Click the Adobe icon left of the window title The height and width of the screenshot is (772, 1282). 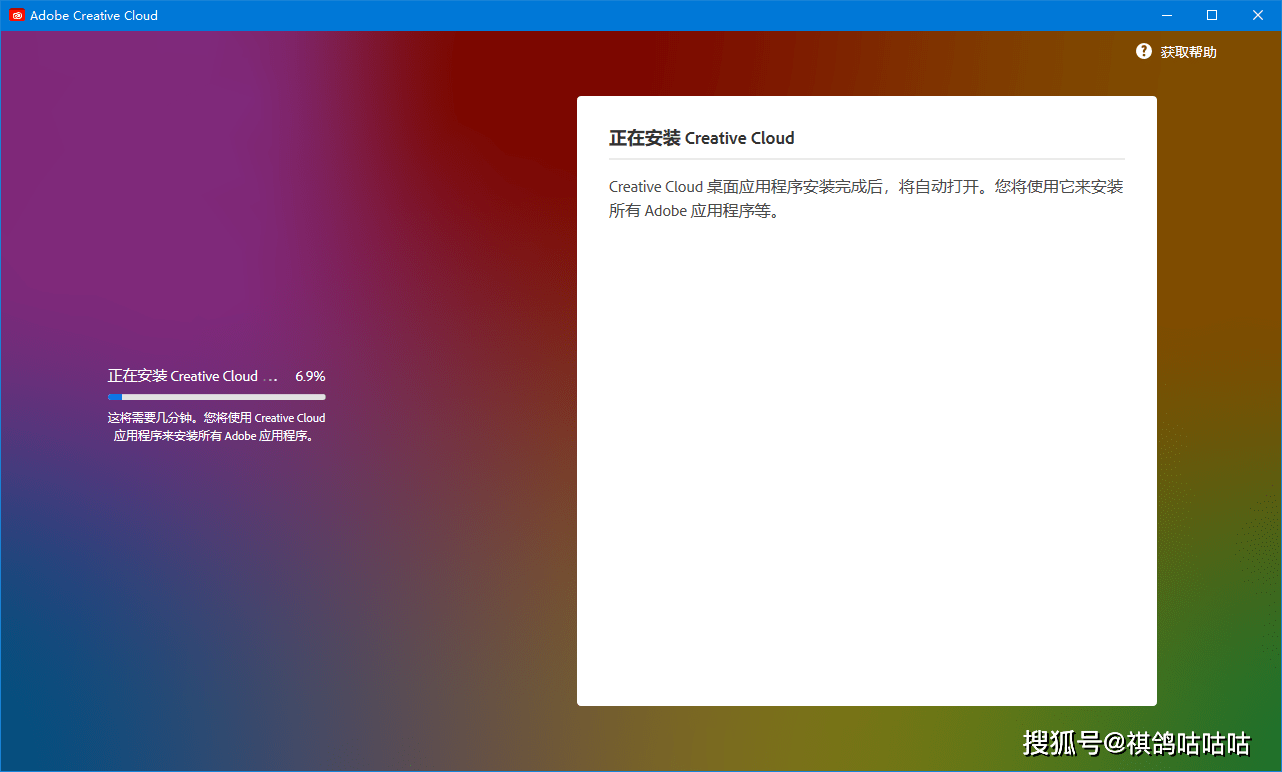coord(16,15)
